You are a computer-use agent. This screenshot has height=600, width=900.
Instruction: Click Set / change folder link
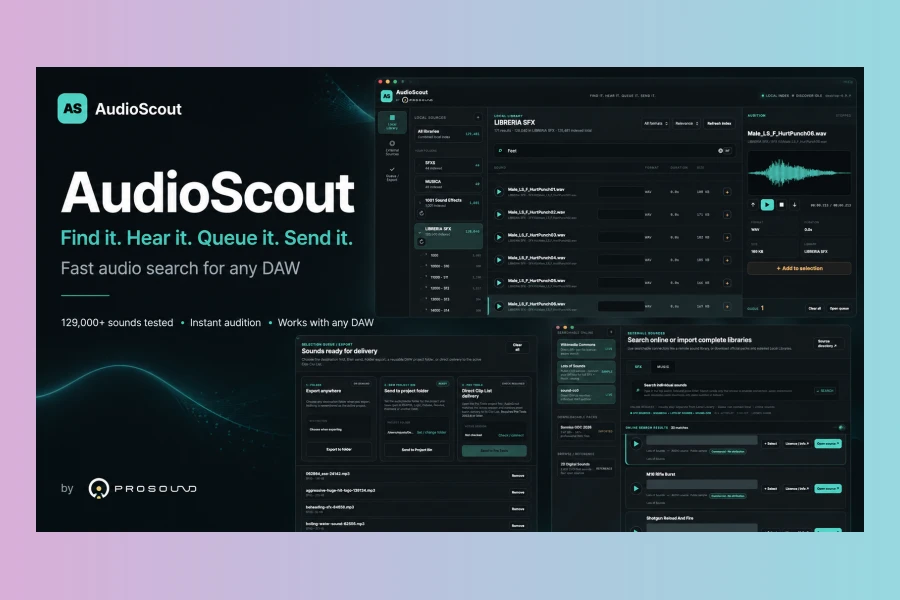coord(431,432)
